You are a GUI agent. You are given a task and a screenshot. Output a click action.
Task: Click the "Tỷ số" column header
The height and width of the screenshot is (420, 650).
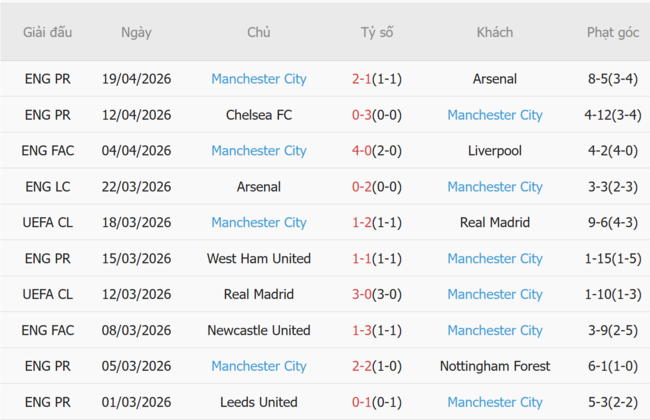[x=377, y=32]
